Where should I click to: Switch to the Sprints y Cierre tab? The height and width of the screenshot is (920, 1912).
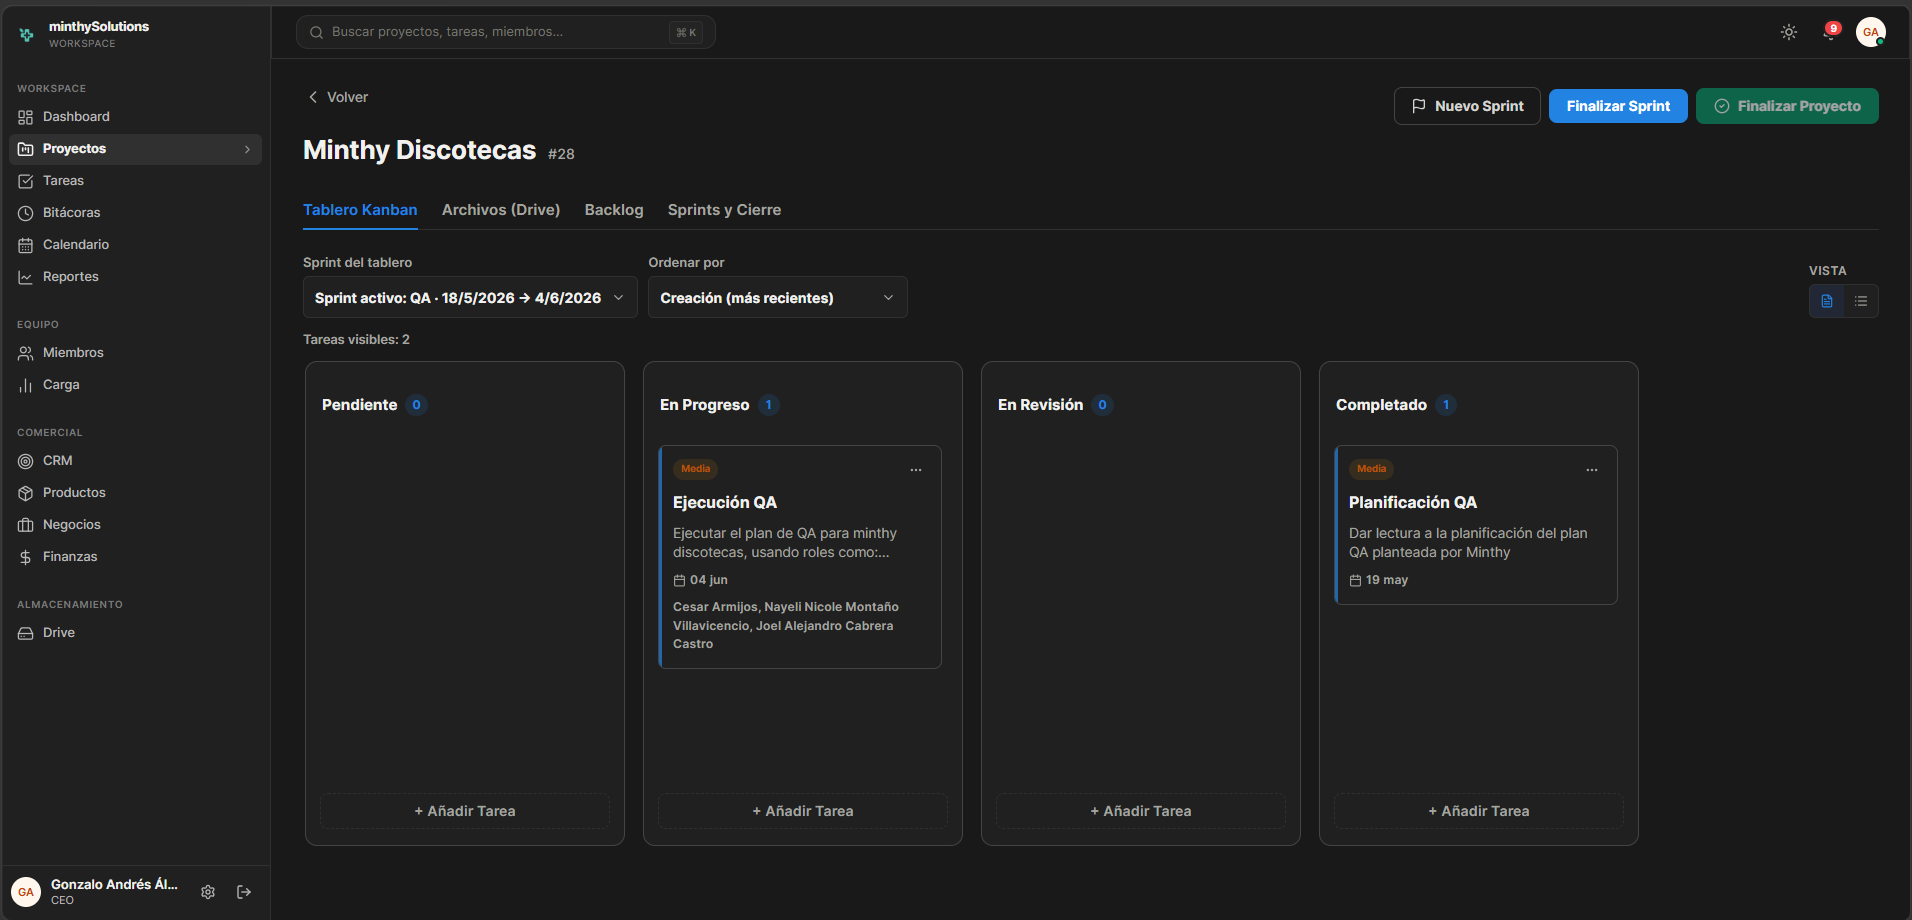pyautogui.click(x=724, y=210)
